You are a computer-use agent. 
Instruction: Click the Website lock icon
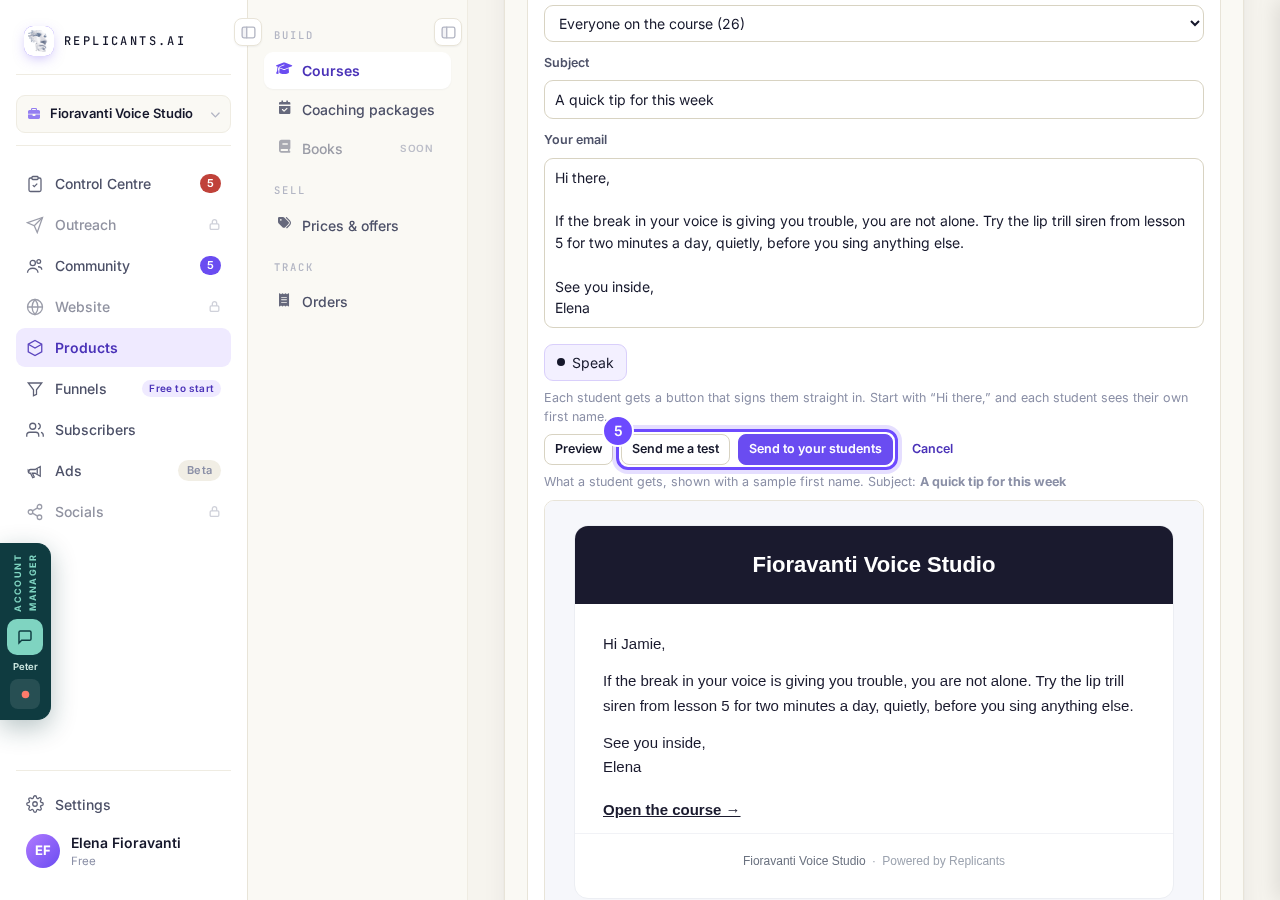(214, 307)
